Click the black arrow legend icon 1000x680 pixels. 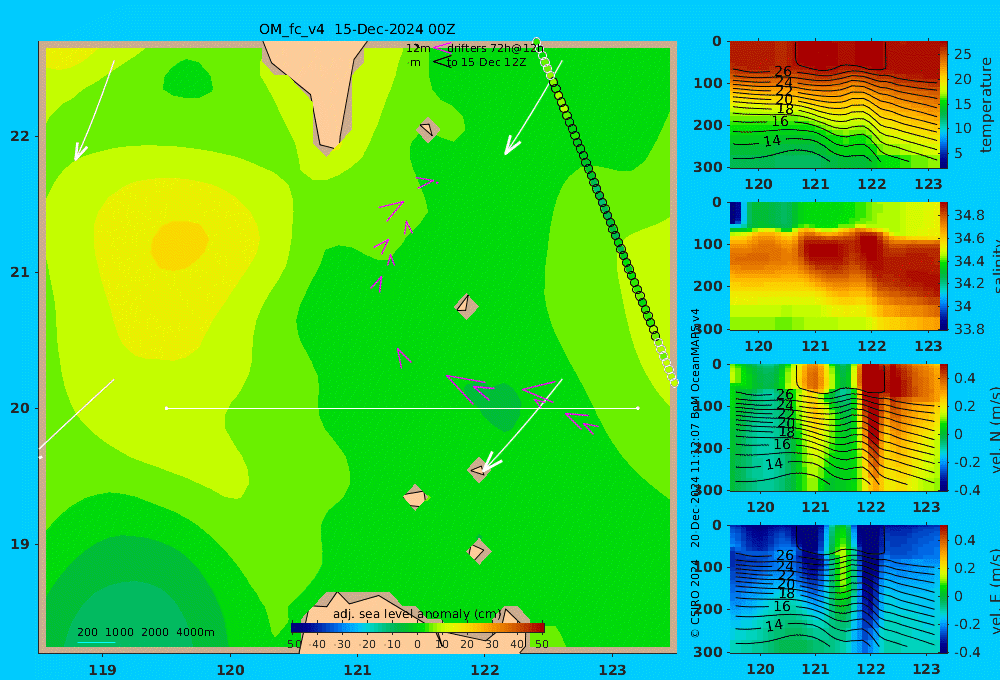(x=441, y=62)
